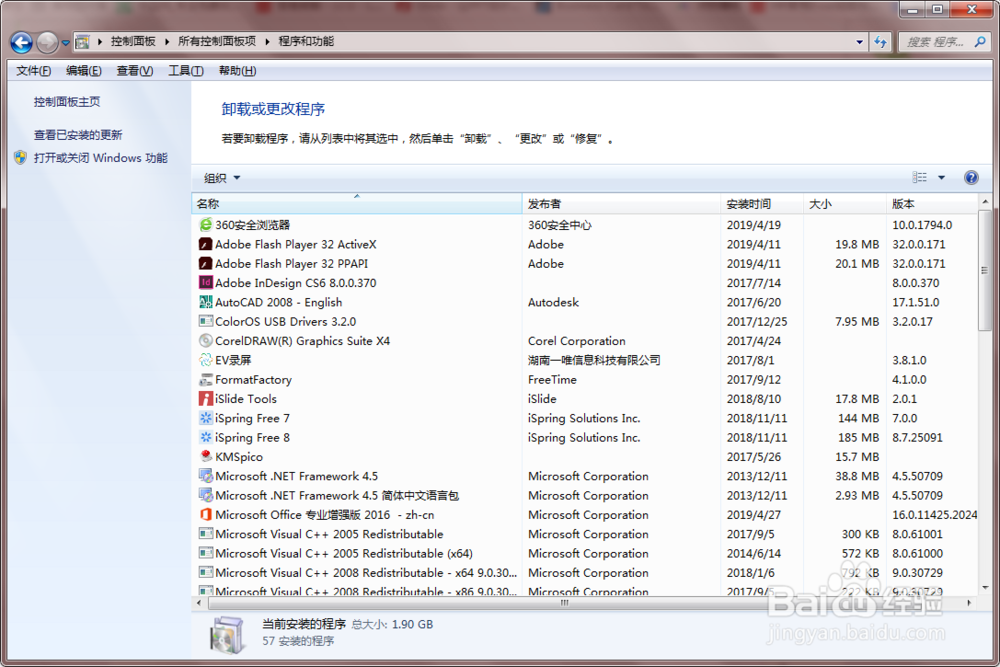This screenshot has height=667, width=1000.
Task: Open the 编辑(E) menu
Action: 84,71
